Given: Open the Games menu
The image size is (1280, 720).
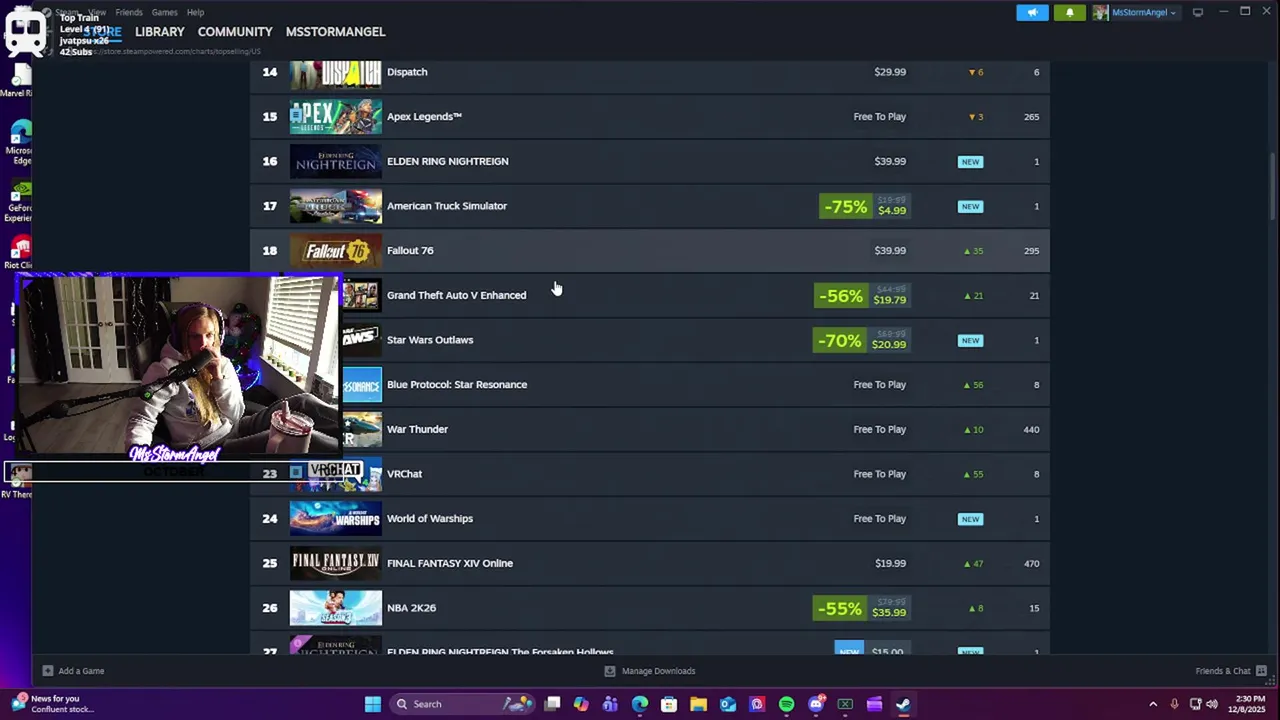Looking at the screenshot, I should (x=165, y=12).
